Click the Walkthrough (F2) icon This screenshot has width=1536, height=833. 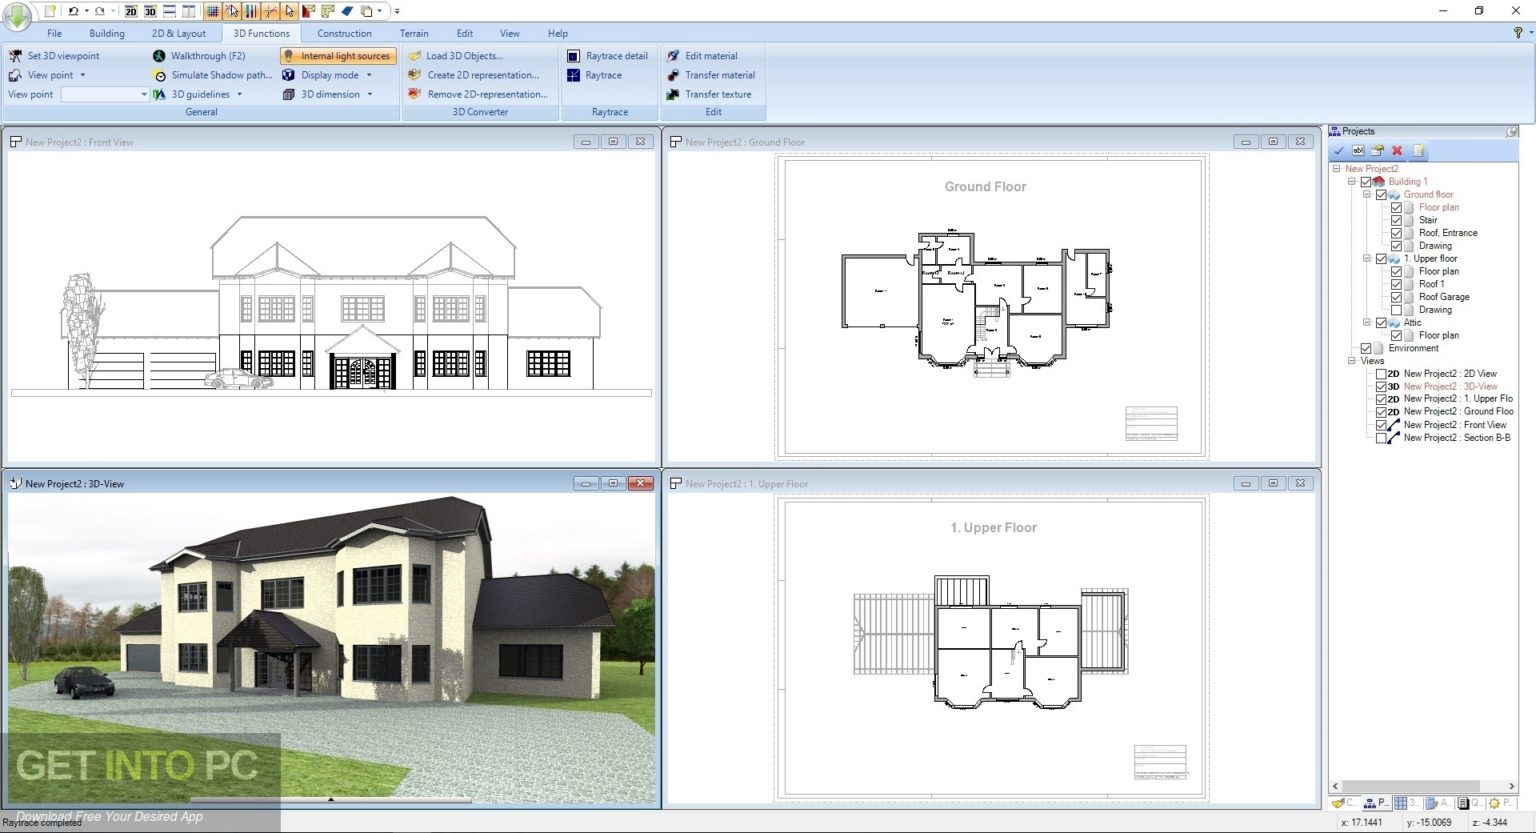pos(159,56)
